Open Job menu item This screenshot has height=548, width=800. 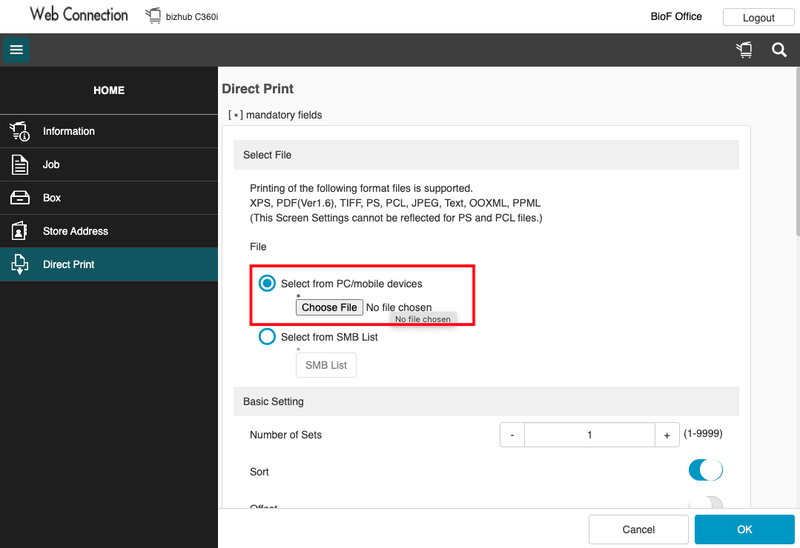(x=109, y=164)
